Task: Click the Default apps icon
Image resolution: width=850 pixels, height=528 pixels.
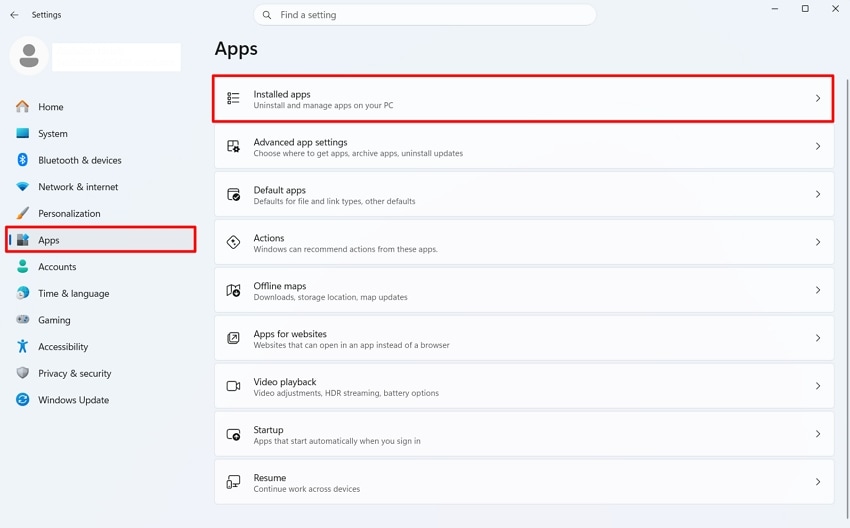Action: tap(233, 194)
